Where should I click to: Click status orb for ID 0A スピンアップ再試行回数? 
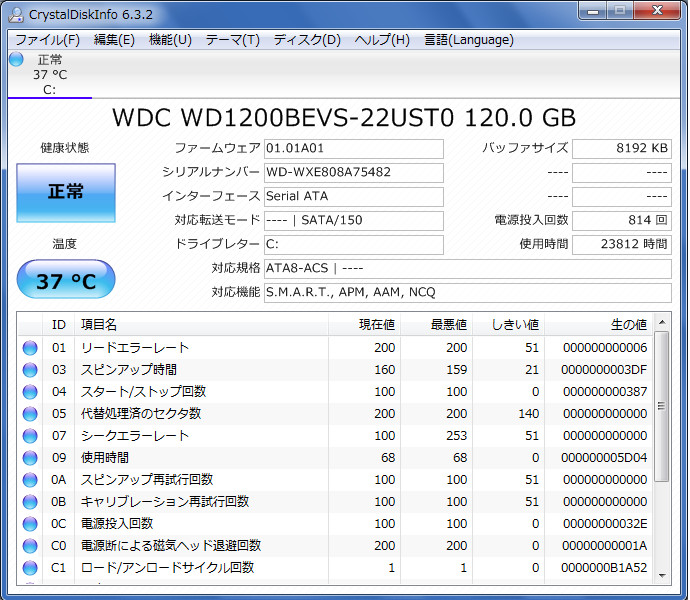30,480
